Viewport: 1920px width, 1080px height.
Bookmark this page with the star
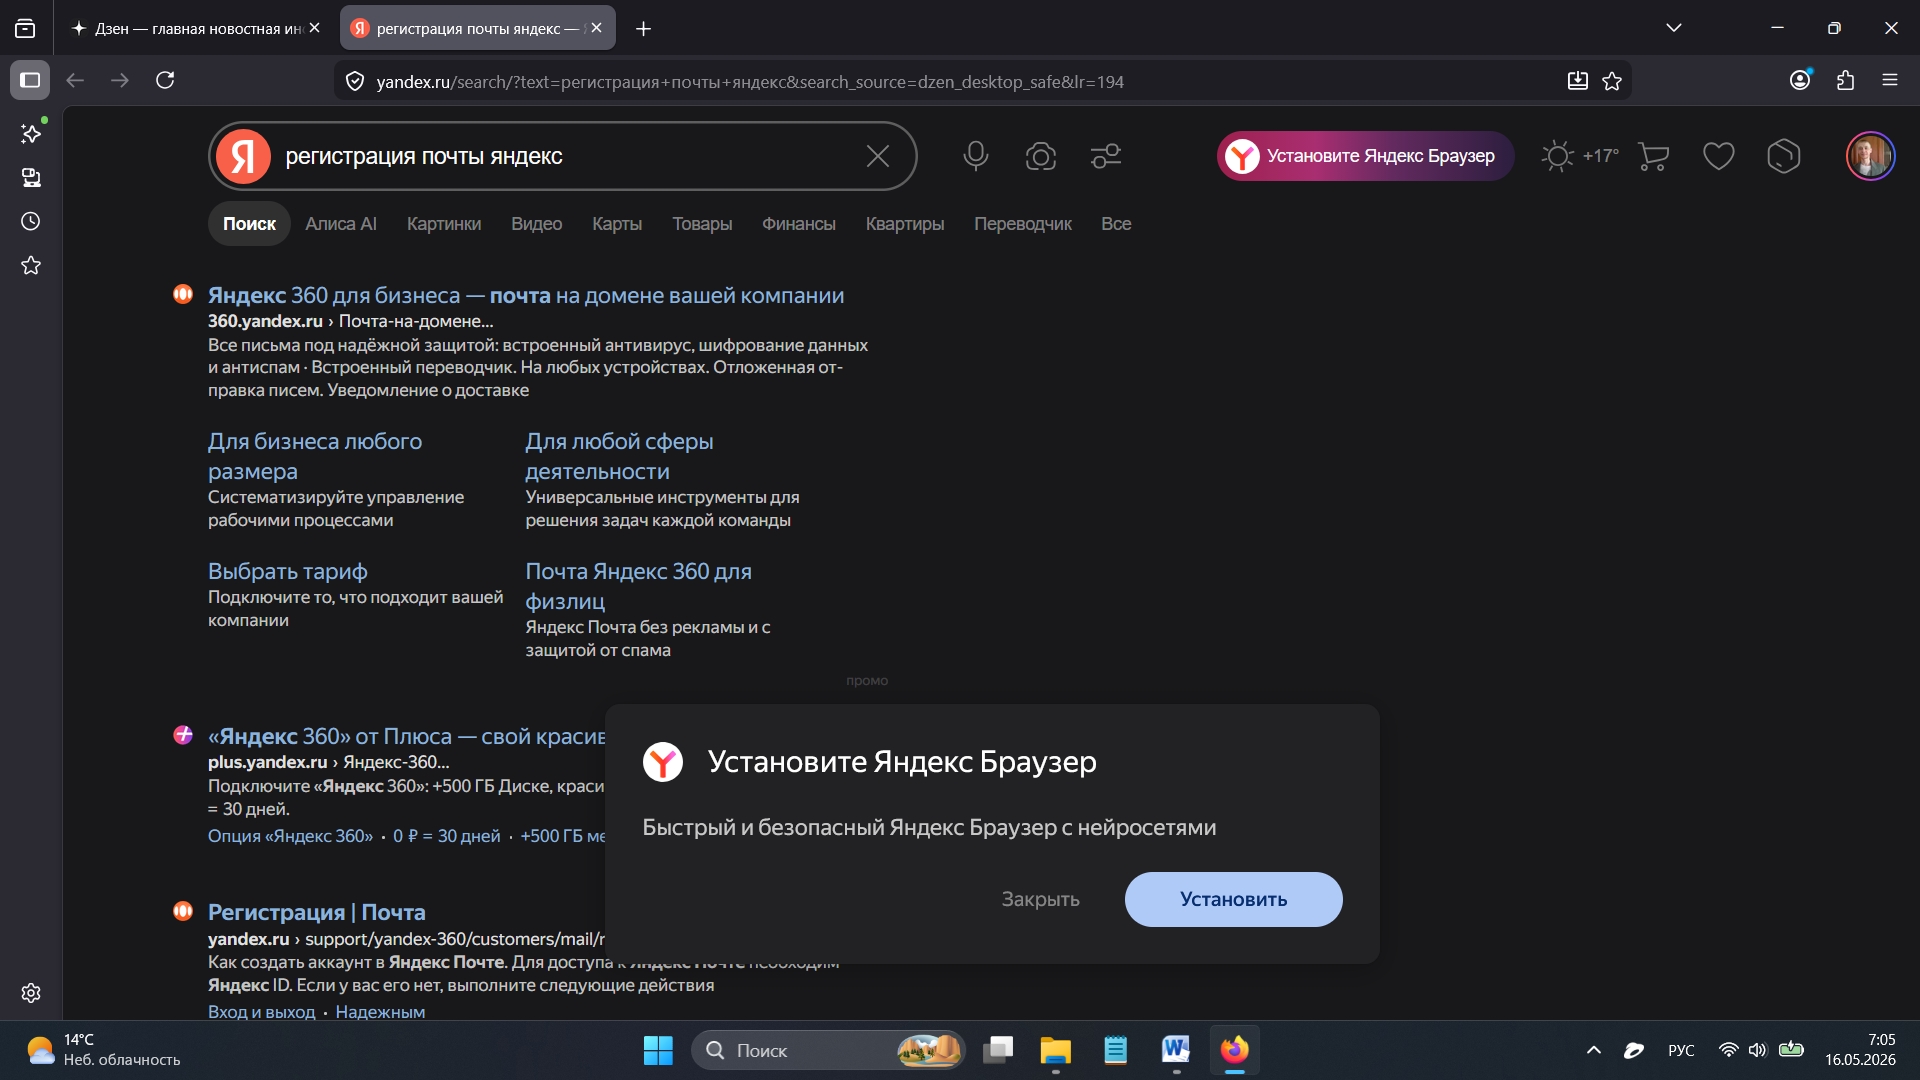coord(1612,81)
